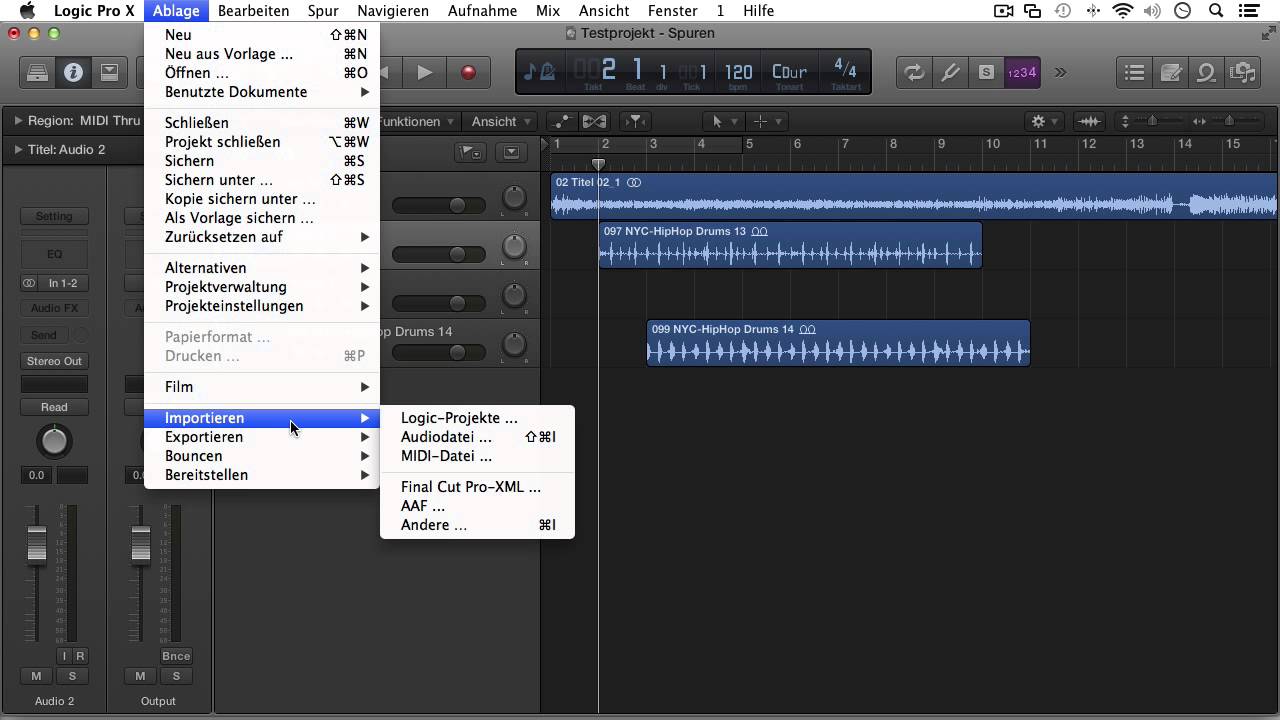The image size is (1280, 720).
Task: Expand the Region: MIDI Thru disclosure triangle
Action: tap(17, 120)
